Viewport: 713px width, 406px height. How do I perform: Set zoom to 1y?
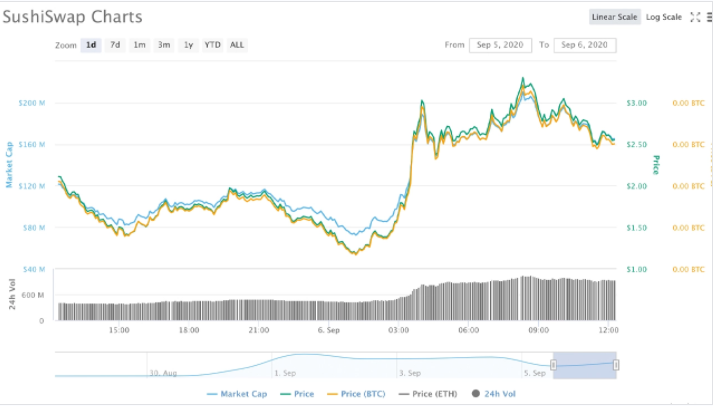[x=188, y=45]
